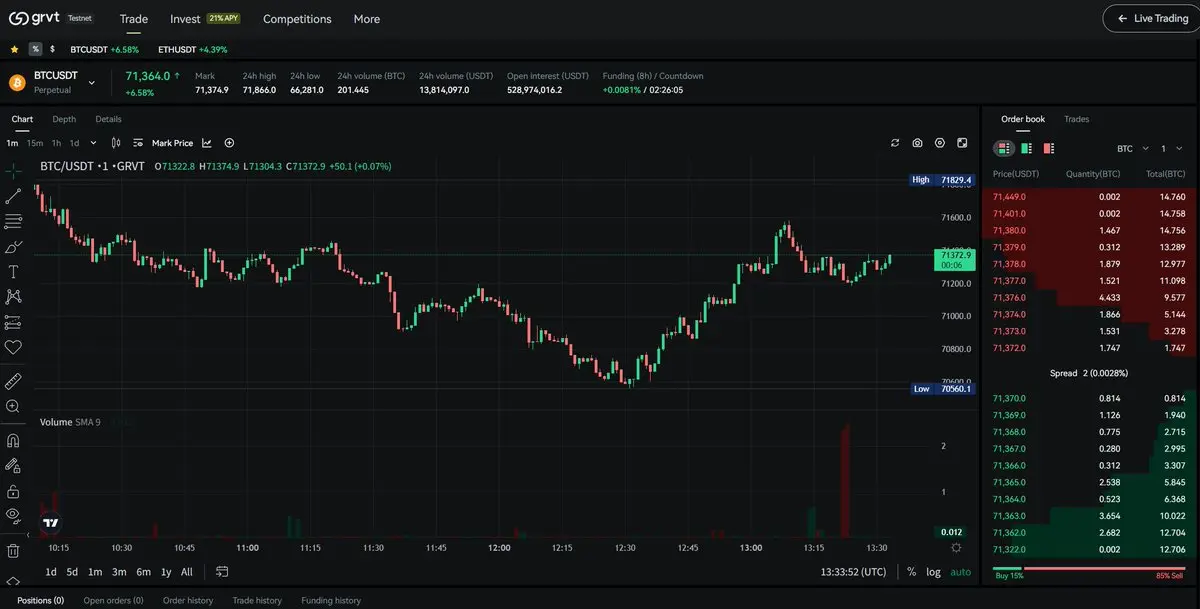Click the trash remove drawings icon
This screenshot has height=609, width=1200.
click(x=13, y=550)
